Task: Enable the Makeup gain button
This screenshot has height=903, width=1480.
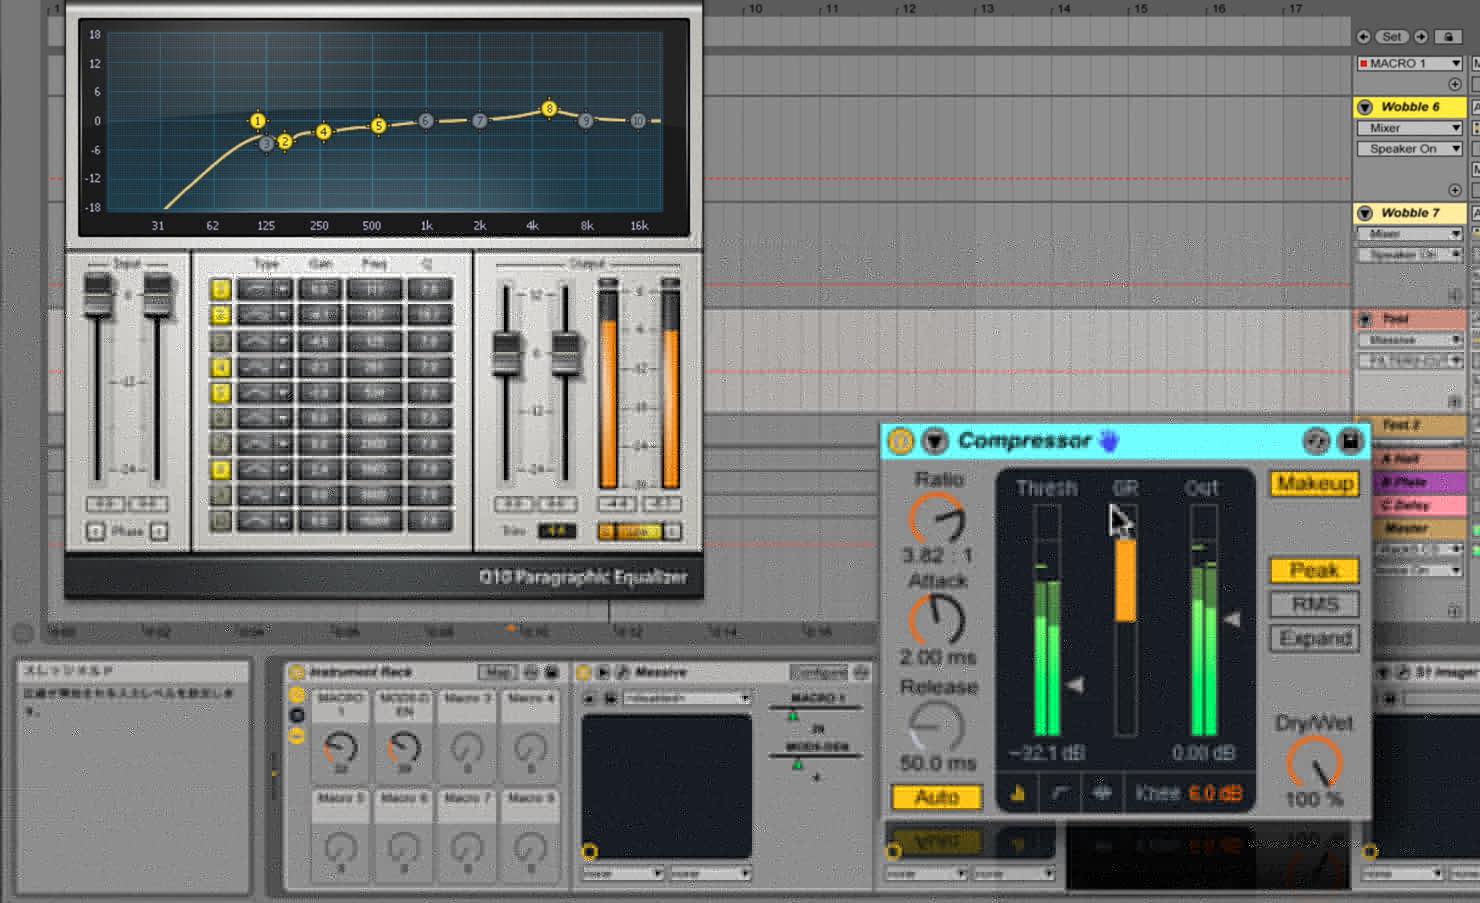Action: (x=1315, y=484)
